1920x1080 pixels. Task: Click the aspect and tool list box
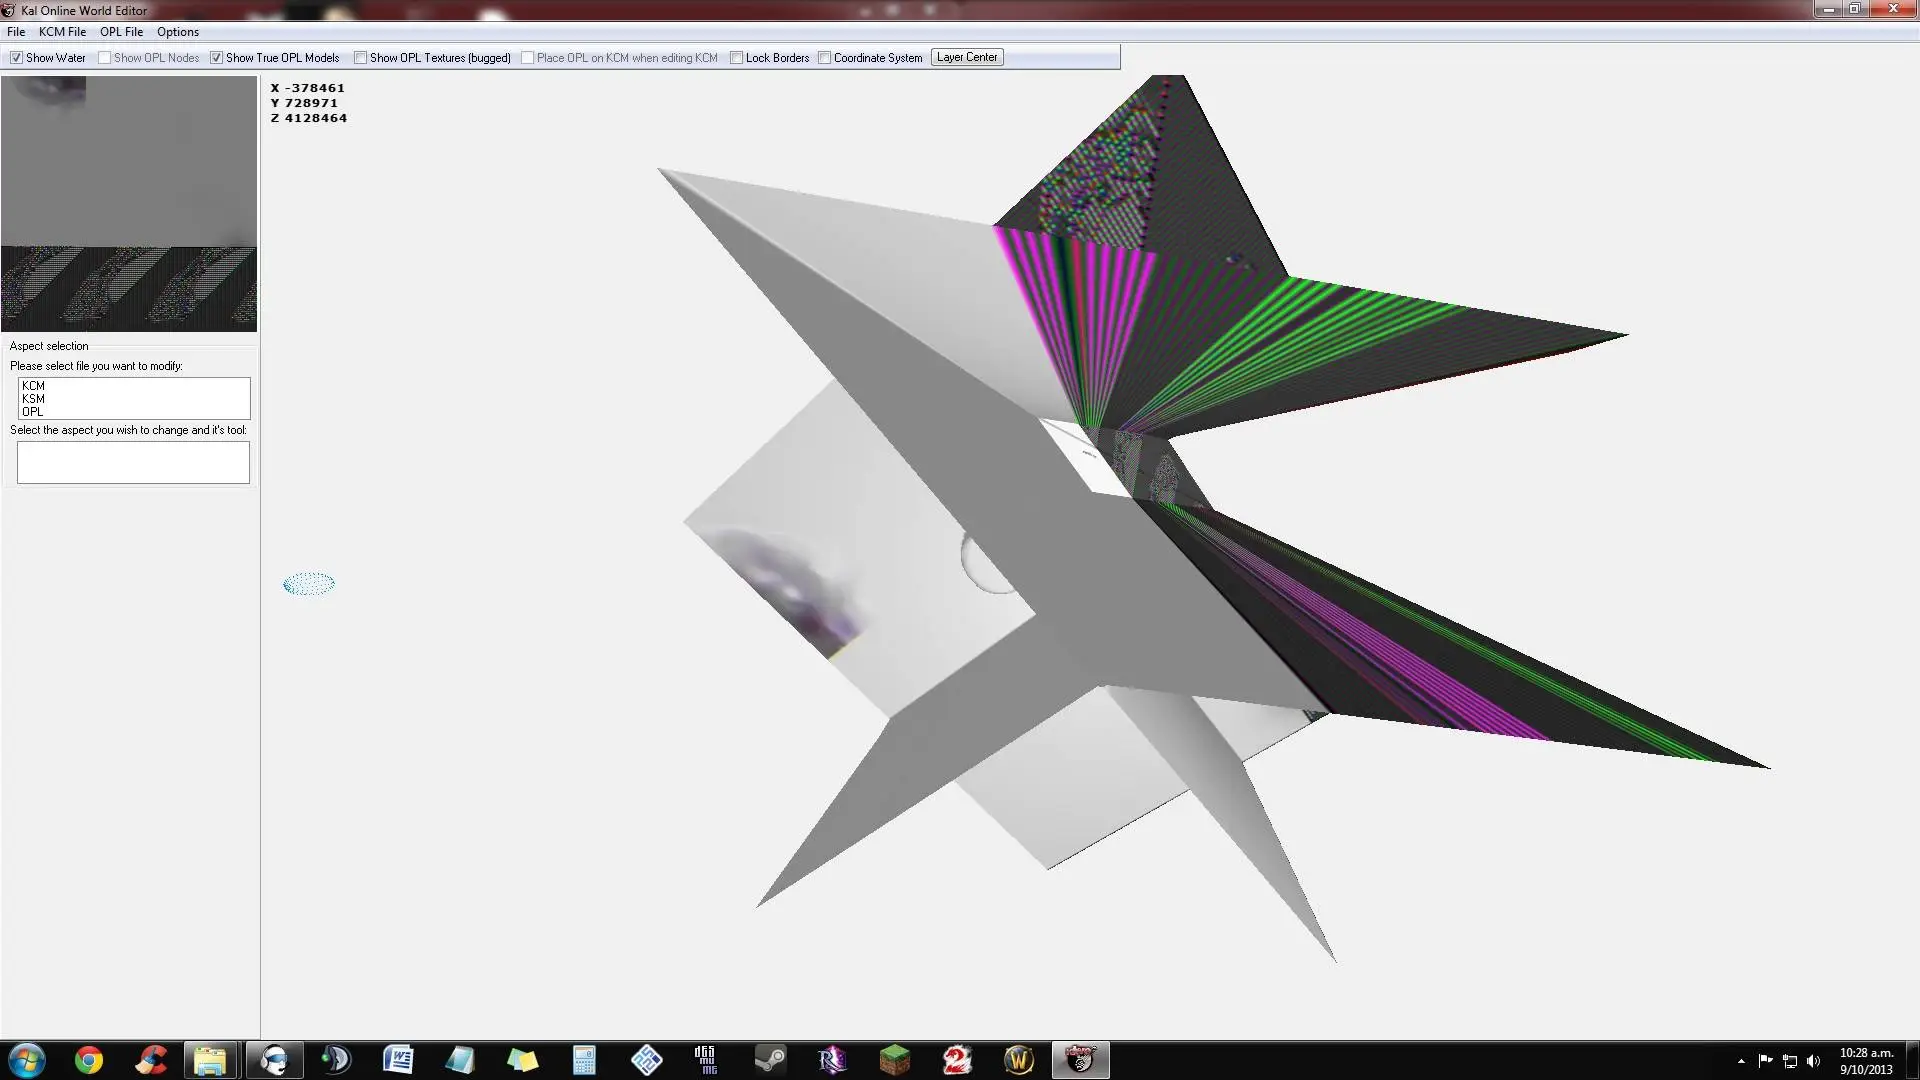pyautogui.click(x=133, y=462)
